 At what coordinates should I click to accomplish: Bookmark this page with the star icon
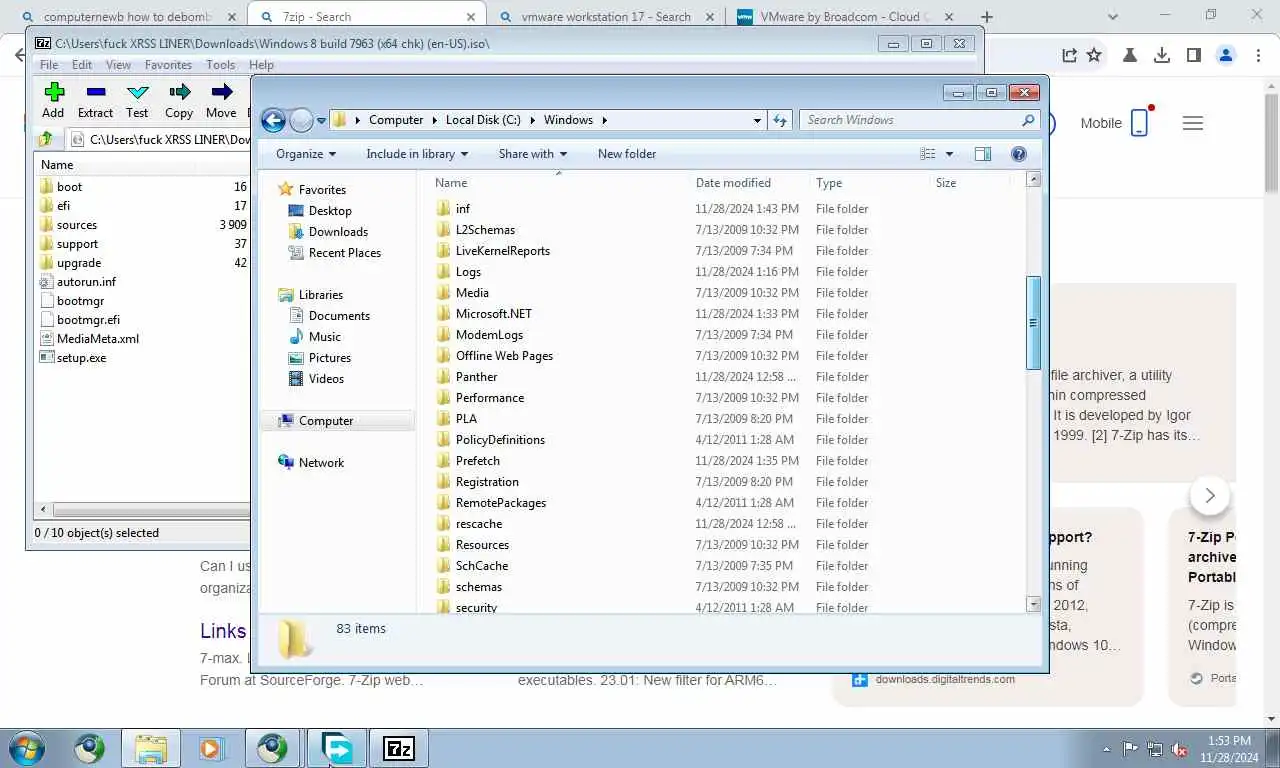point(1094,55)
